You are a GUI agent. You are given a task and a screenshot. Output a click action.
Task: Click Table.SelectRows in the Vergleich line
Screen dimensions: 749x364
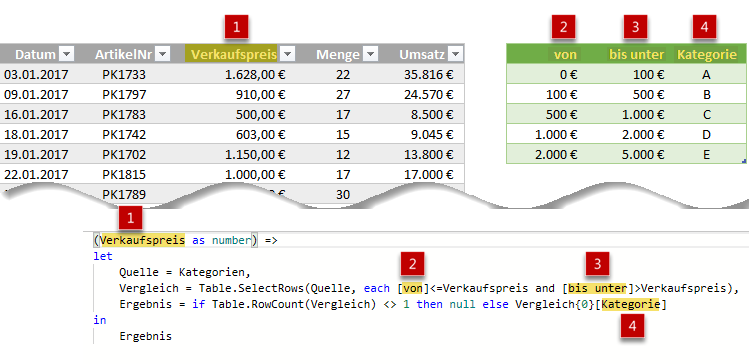tap(252, 289)
